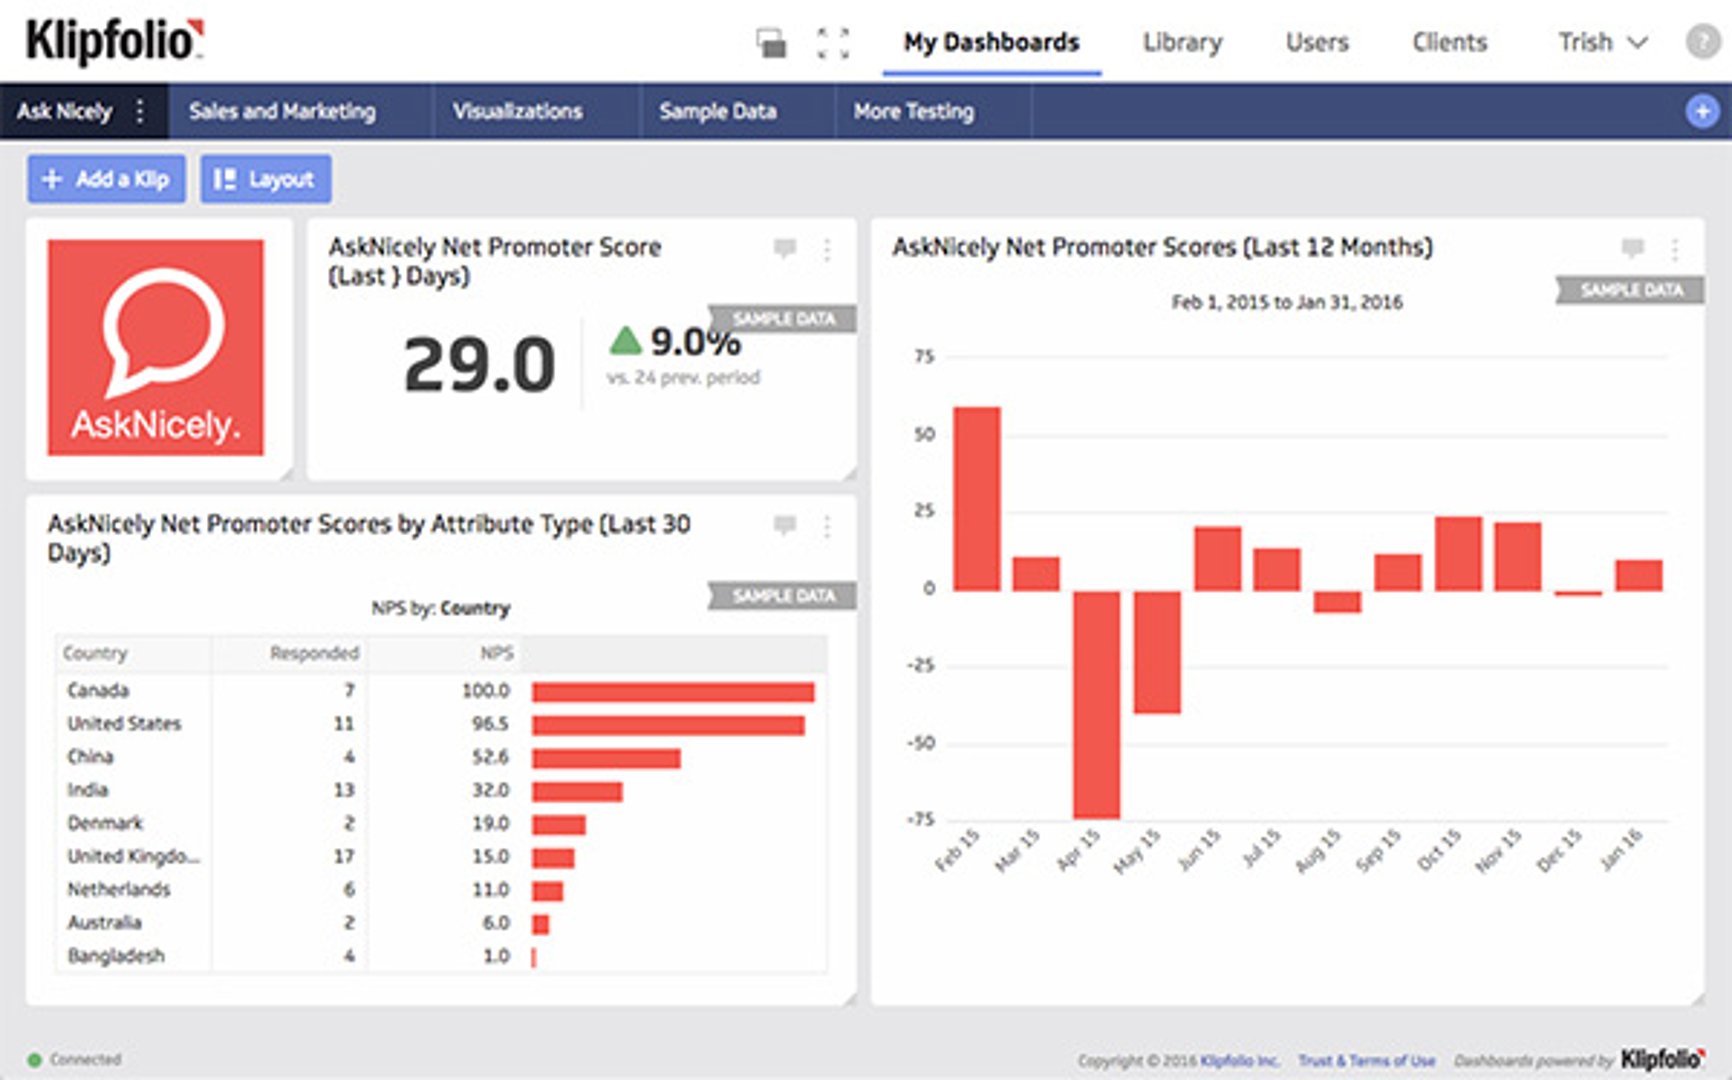Viewport: 1732px width, 1080px height.
Task: Open the TV mode screens icon
Action: pos(771,43)
